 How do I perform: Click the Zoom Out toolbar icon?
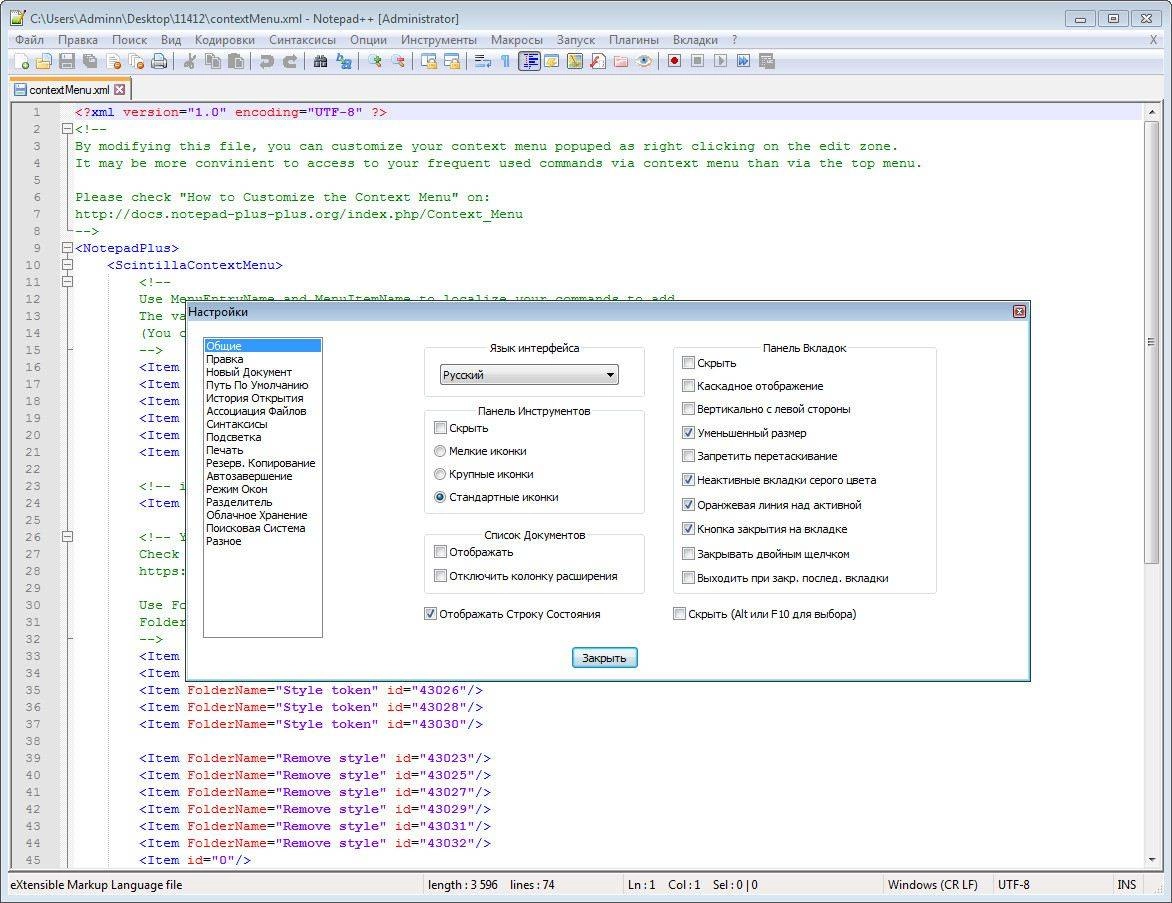click(x=398, y=61)
